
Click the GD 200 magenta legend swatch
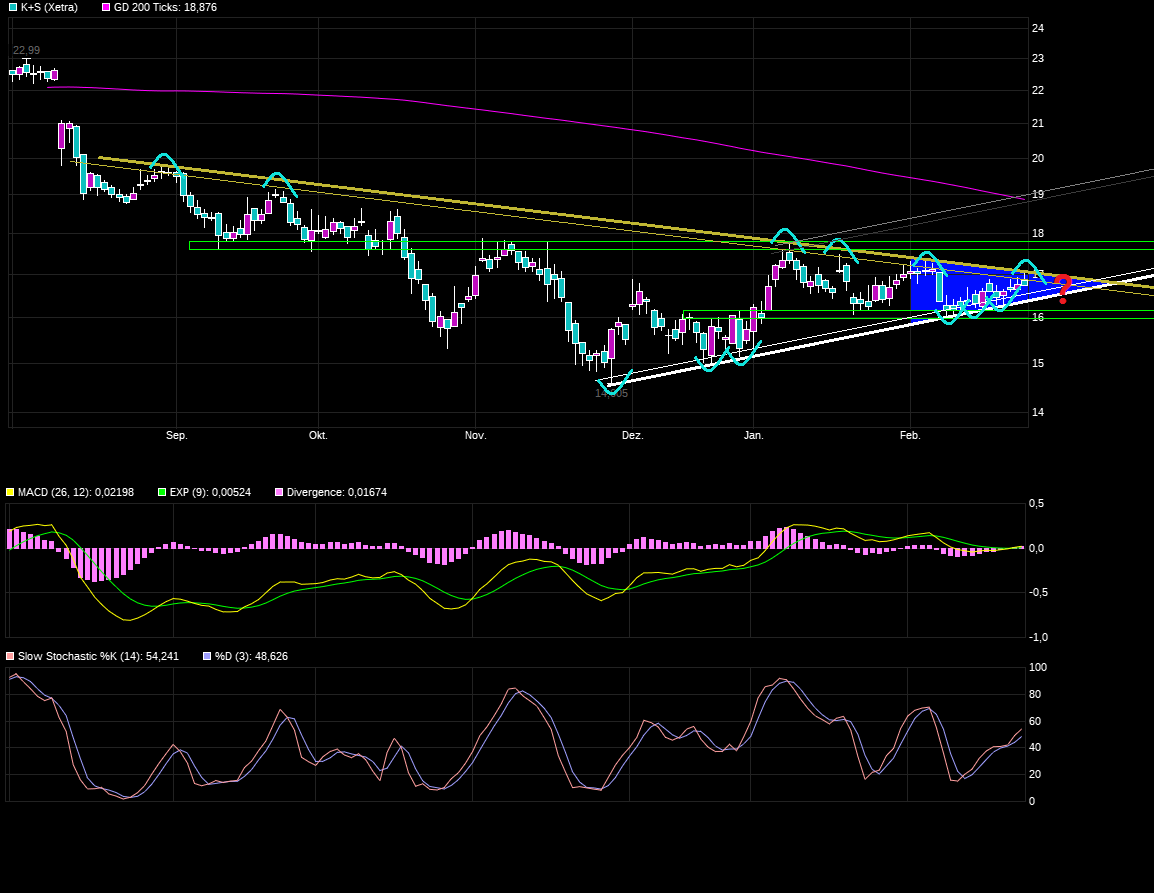pos(106,7)
